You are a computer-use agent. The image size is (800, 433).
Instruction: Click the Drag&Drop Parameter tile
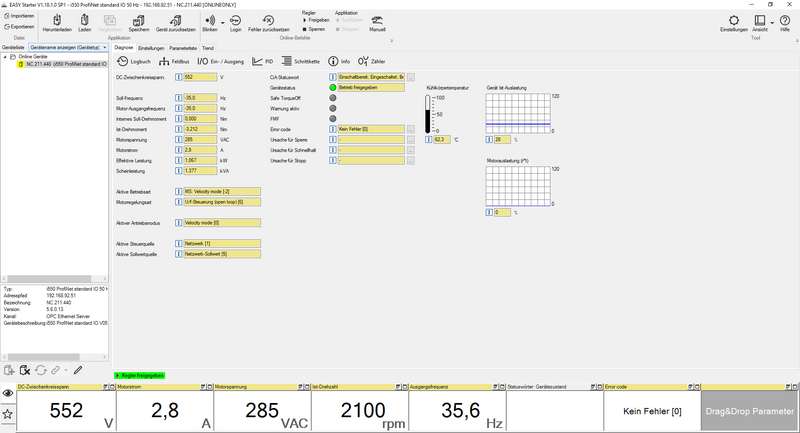coord(749,411)
